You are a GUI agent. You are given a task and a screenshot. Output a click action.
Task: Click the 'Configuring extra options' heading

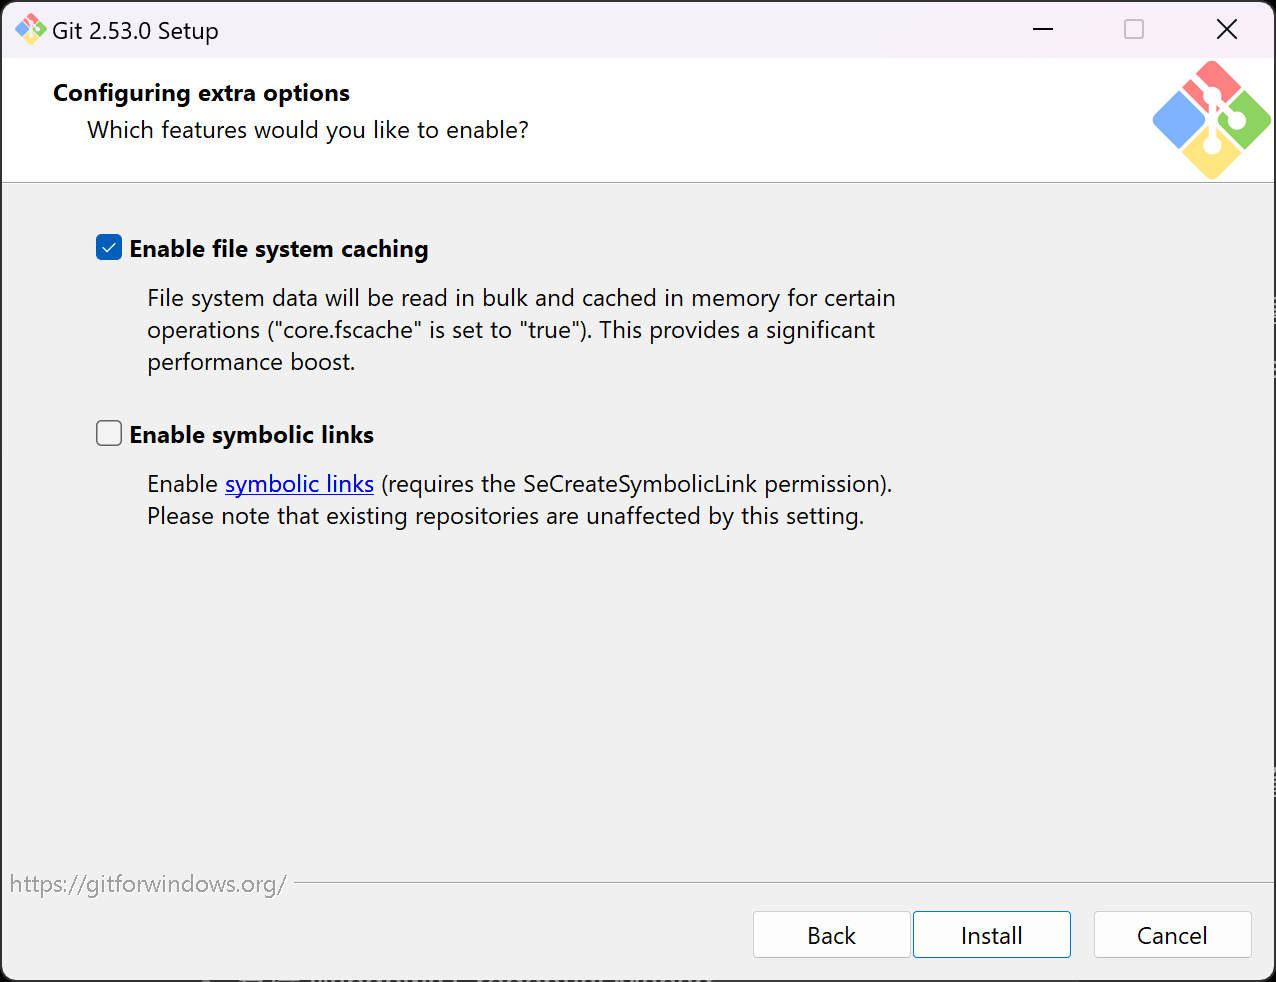point(201,93)
